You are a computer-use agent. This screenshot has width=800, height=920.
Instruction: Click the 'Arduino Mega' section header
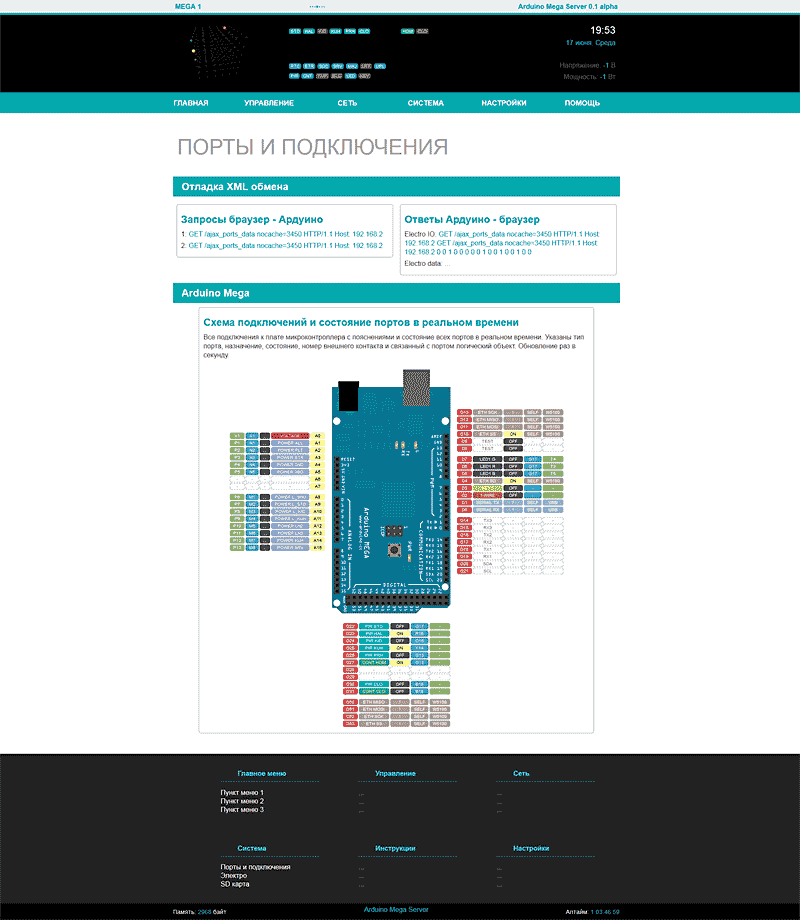396,293
